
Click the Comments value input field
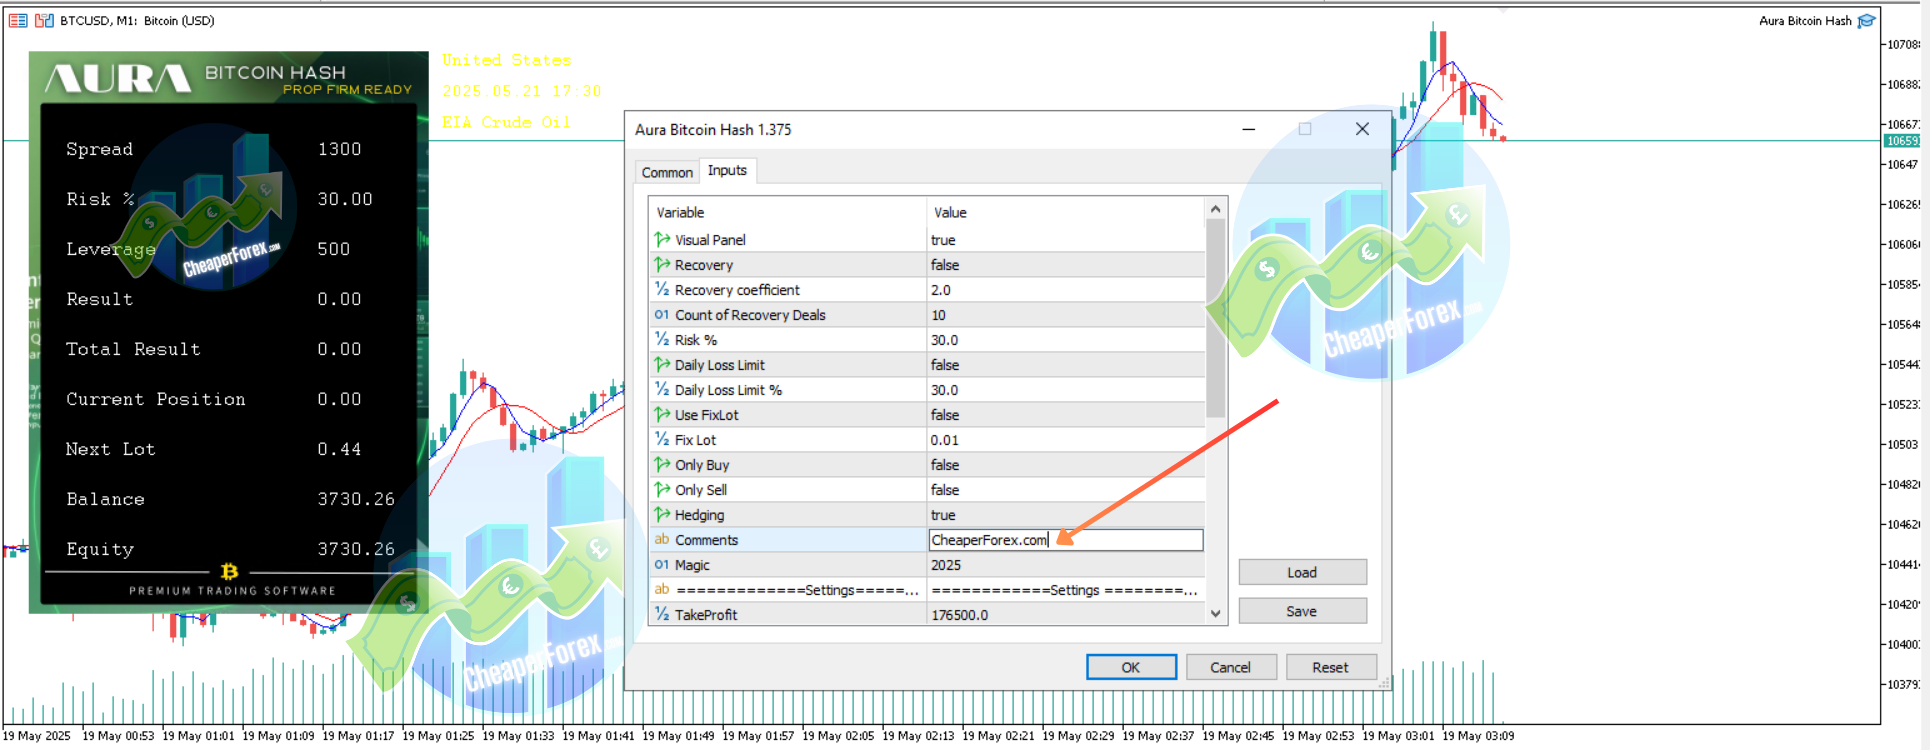(1066, 540)
